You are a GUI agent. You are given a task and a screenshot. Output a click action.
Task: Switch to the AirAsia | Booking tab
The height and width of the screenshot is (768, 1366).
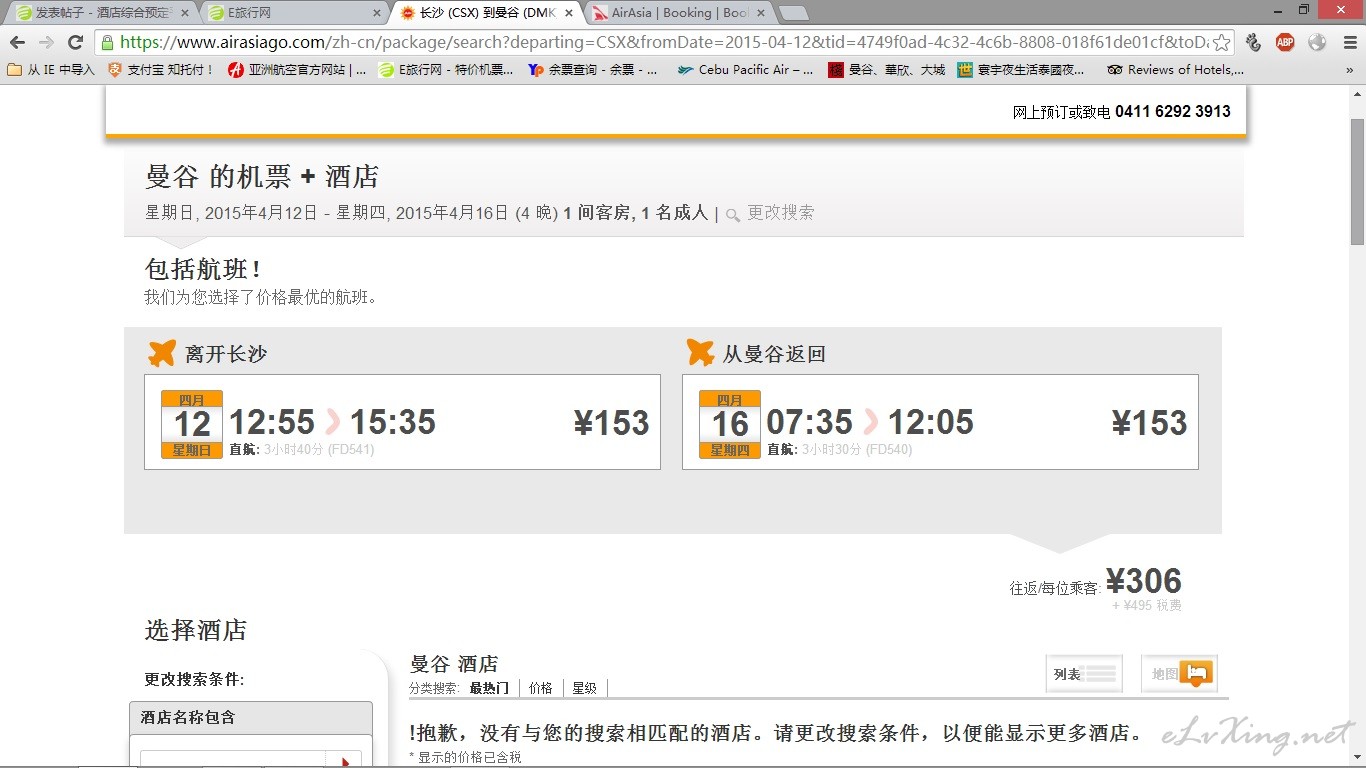(678, 13)
